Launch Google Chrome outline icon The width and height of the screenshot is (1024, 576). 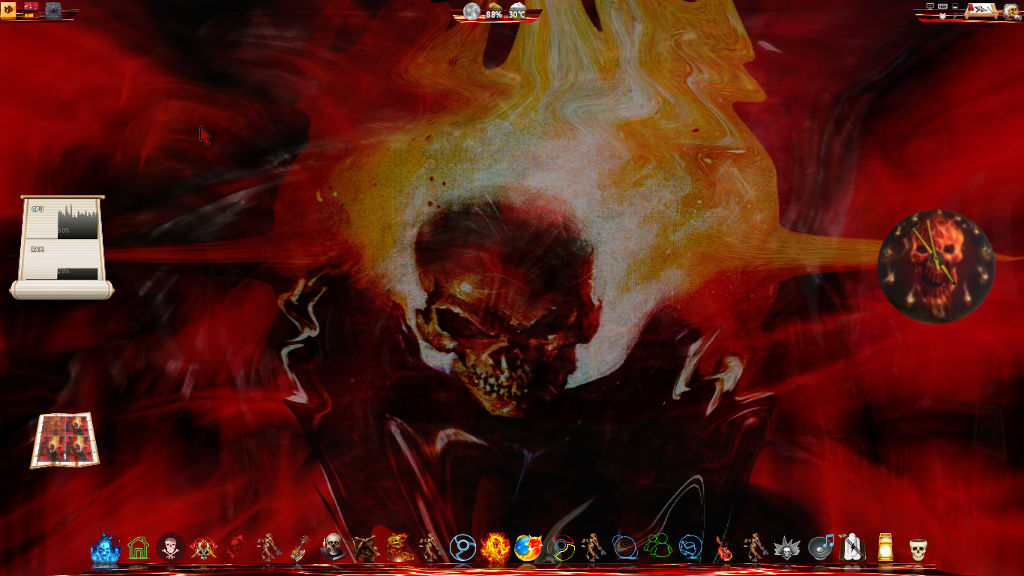click(560, 548)
